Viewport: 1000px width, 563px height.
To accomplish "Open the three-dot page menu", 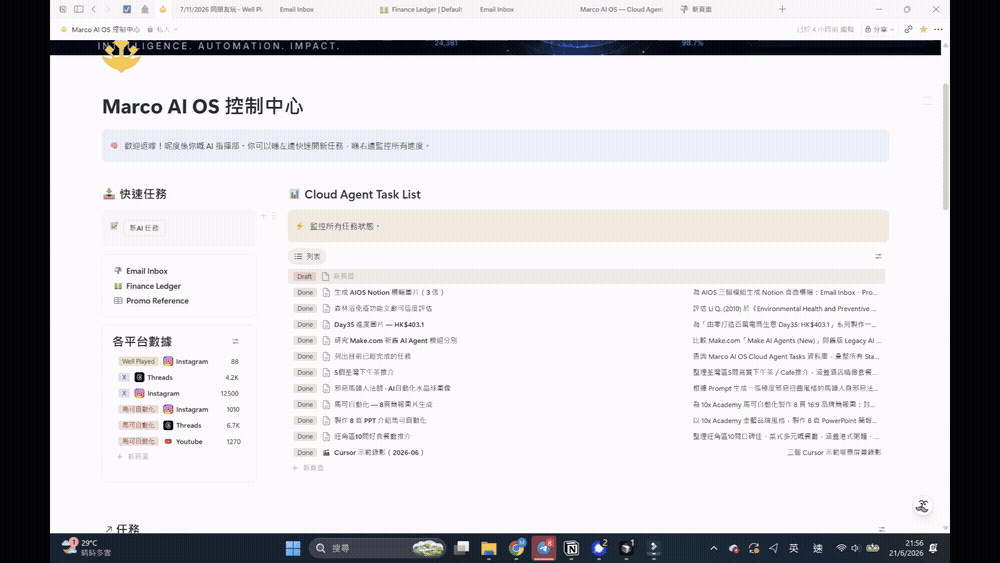I will click(938, 29).
